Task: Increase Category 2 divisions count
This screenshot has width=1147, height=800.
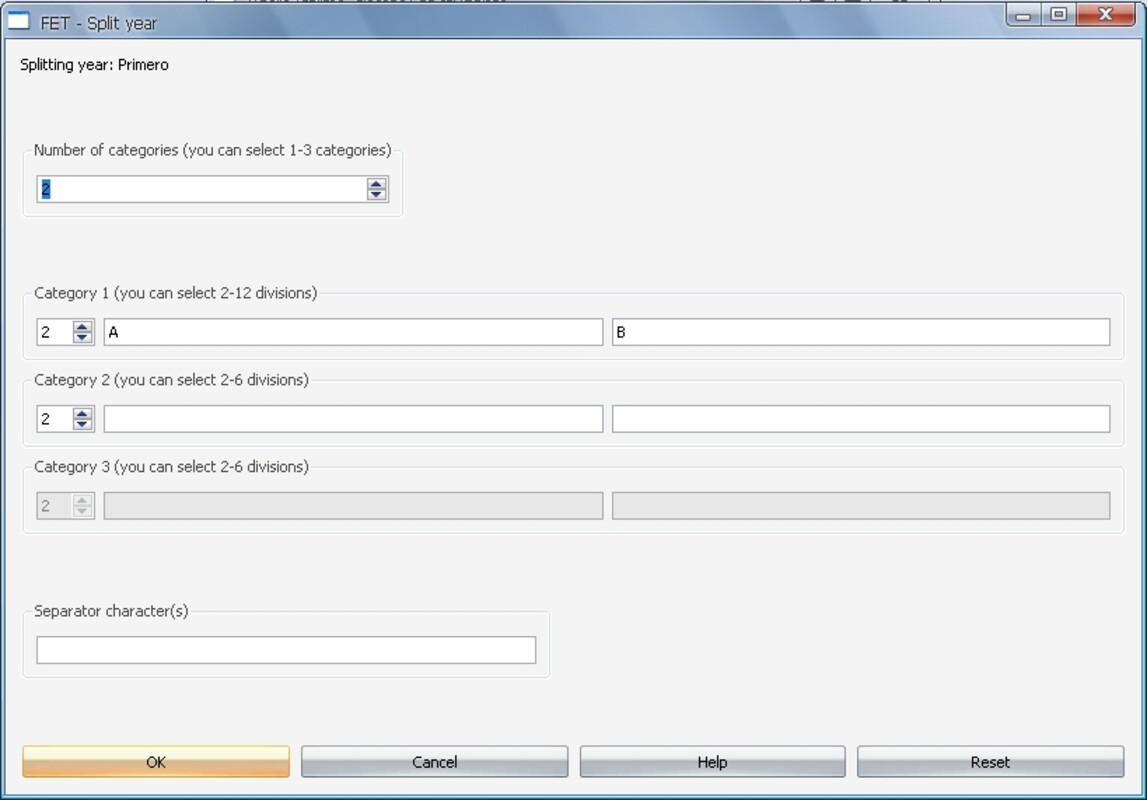Action: (82, 414)
